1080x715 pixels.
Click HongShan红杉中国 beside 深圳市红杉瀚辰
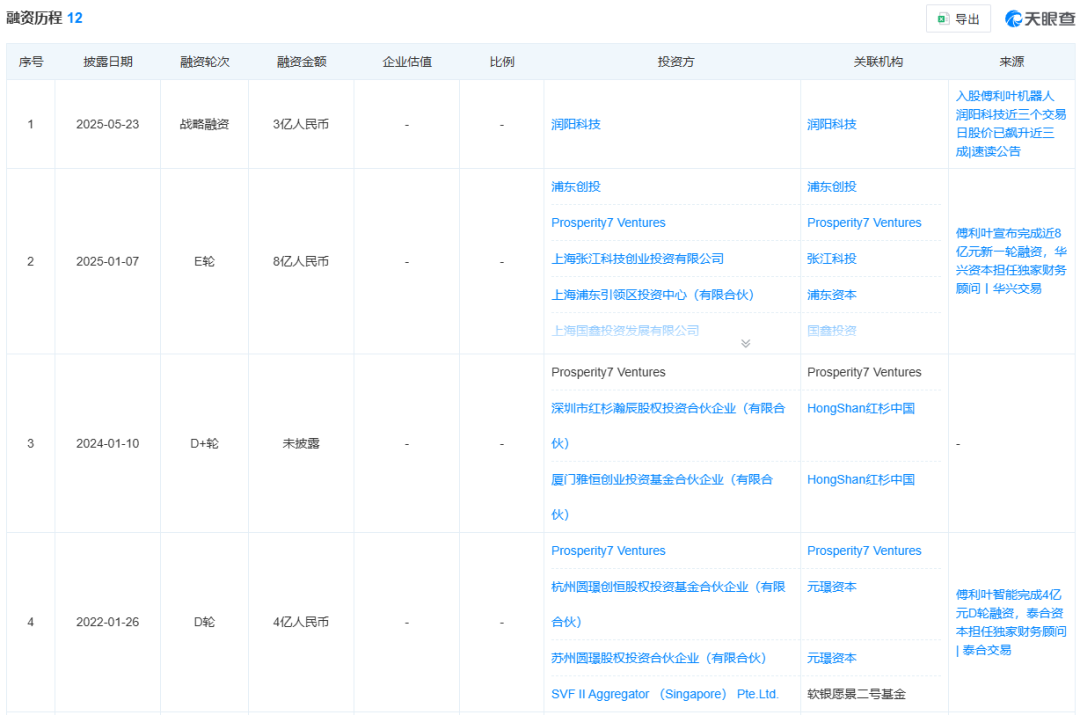coord(861,409)
